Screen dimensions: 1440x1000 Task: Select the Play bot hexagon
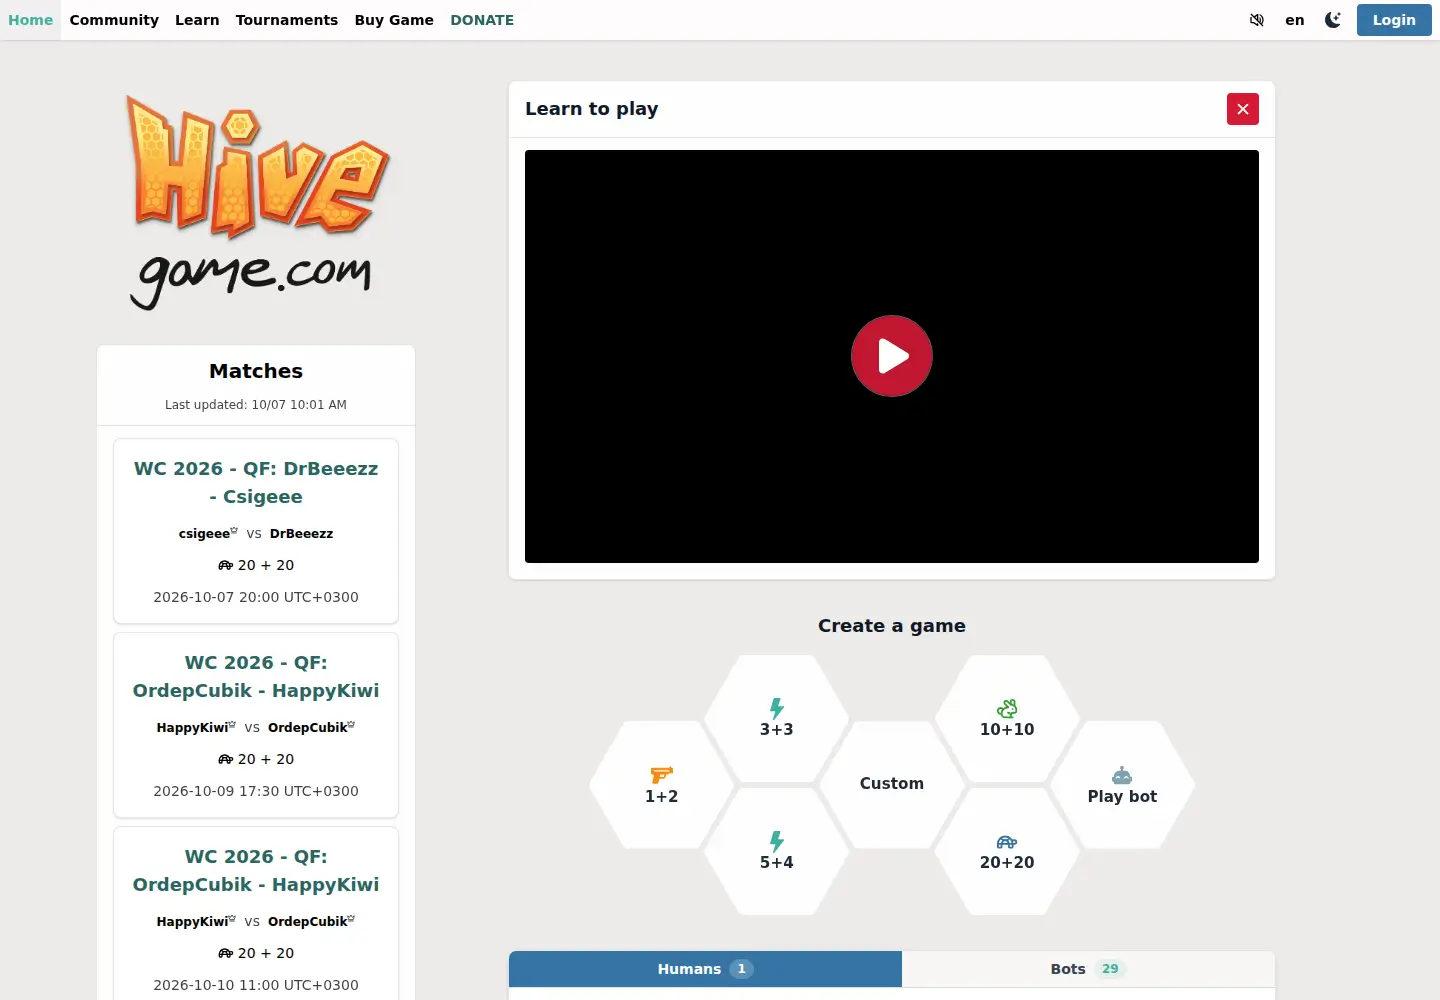pyautogui.click(x=1122, y=785)
